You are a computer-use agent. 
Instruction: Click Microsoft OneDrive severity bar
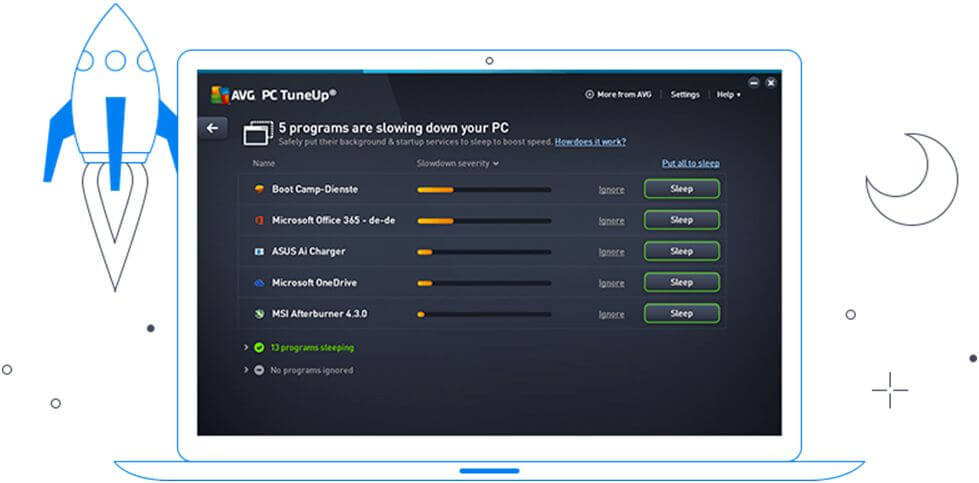click(484, 283)
